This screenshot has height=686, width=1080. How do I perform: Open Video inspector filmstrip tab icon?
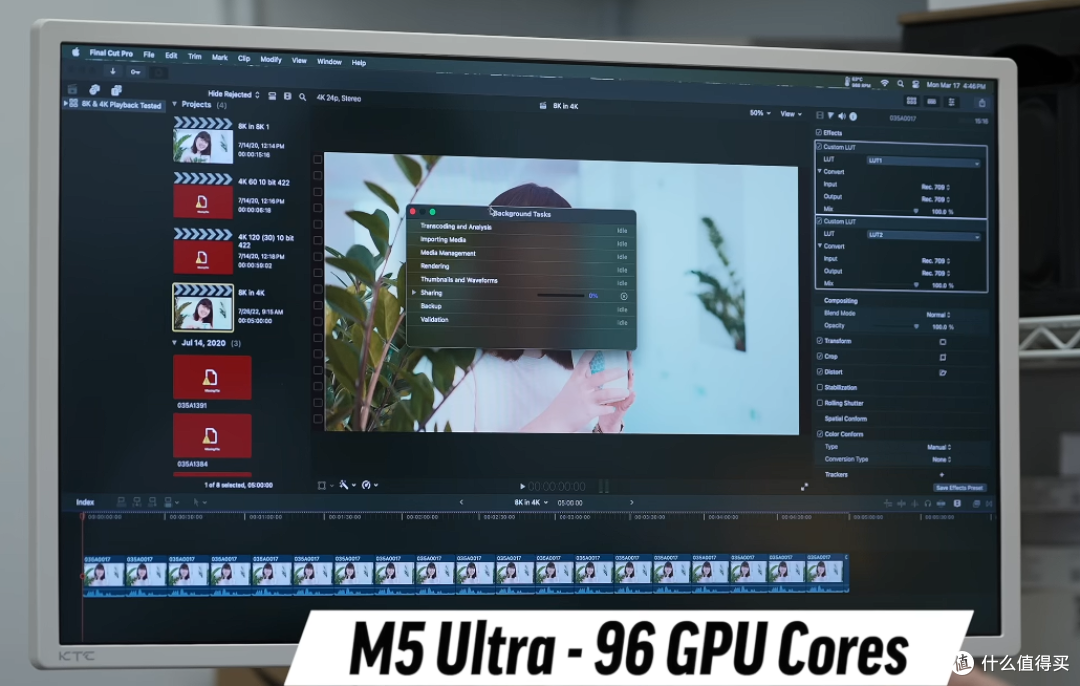coord(820,115)
